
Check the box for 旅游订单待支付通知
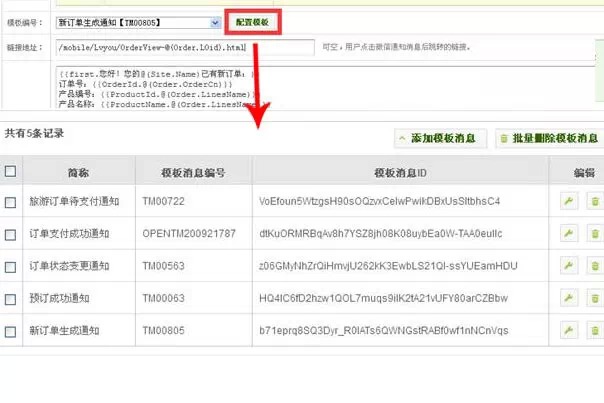click(10, 203)
